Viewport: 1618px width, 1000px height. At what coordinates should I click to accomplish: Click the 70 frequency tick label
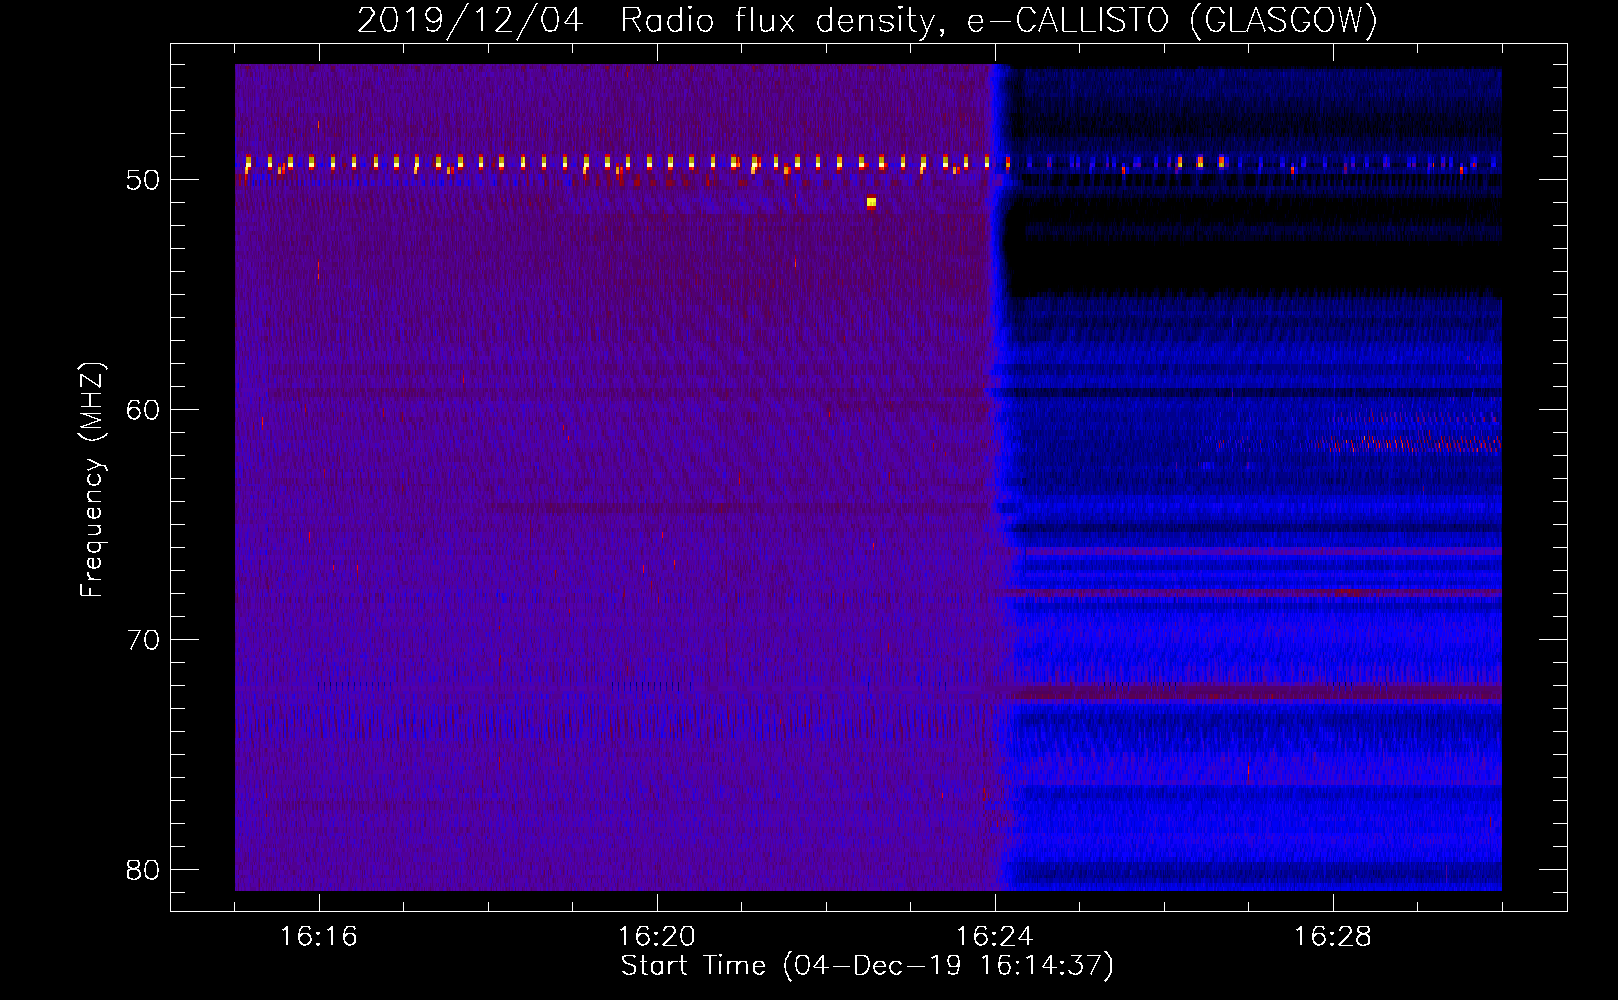144,640
